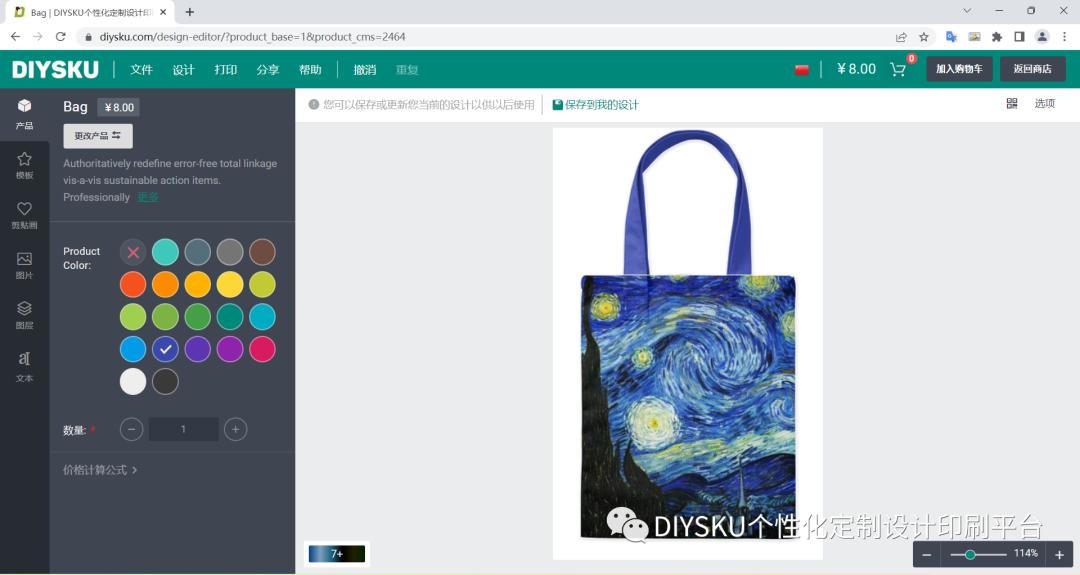1080x575 pixels.
Task: Open the 设计 (Design) menu
Action: (183, 70)
